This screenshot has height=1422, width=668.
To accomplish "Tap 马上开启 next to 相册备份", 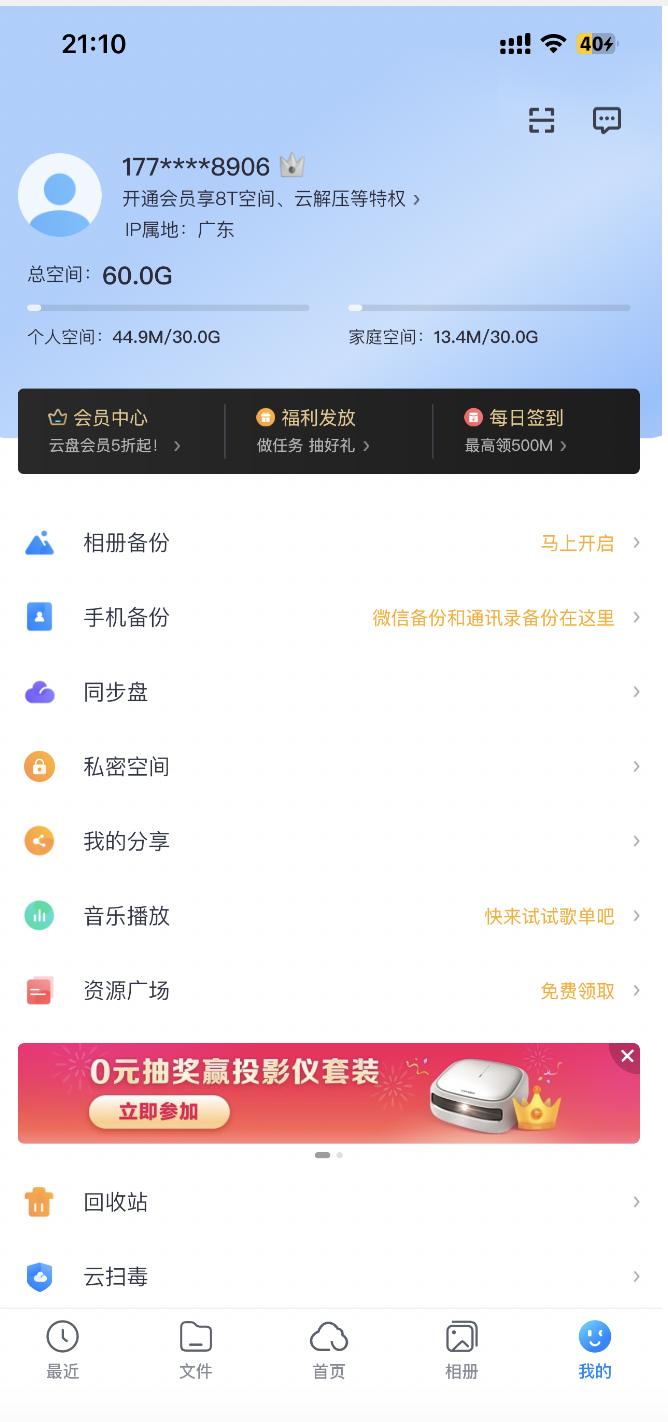I will [578, 542].
